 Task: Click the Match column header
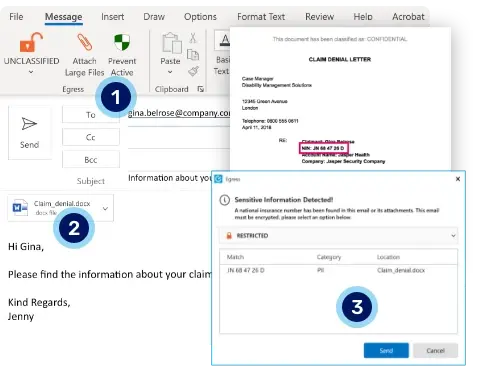pyautogui.click(x=235, y=257)
